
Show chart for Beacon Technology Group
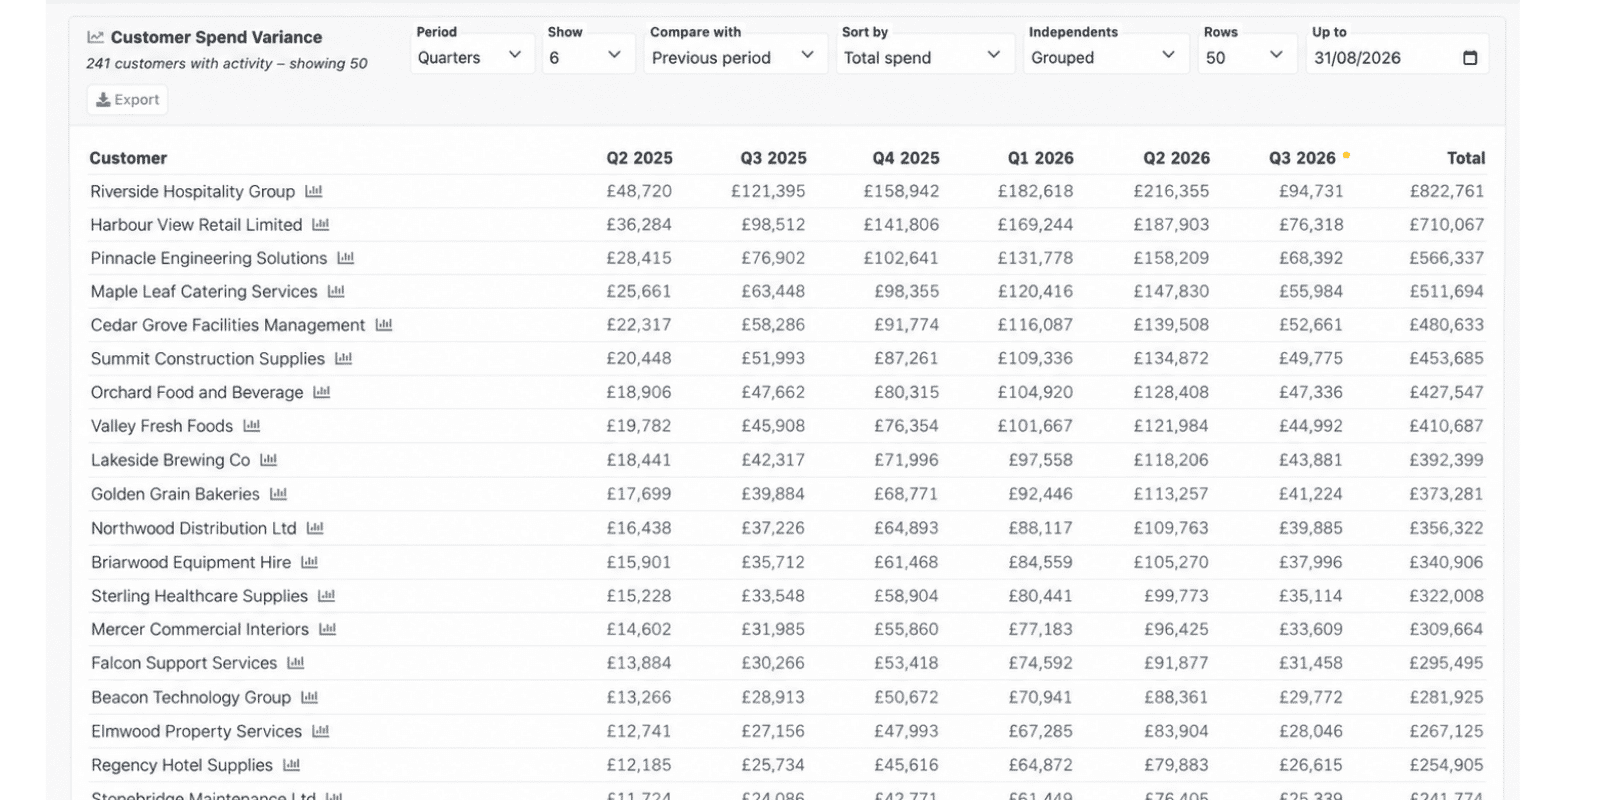pos(310,697)
